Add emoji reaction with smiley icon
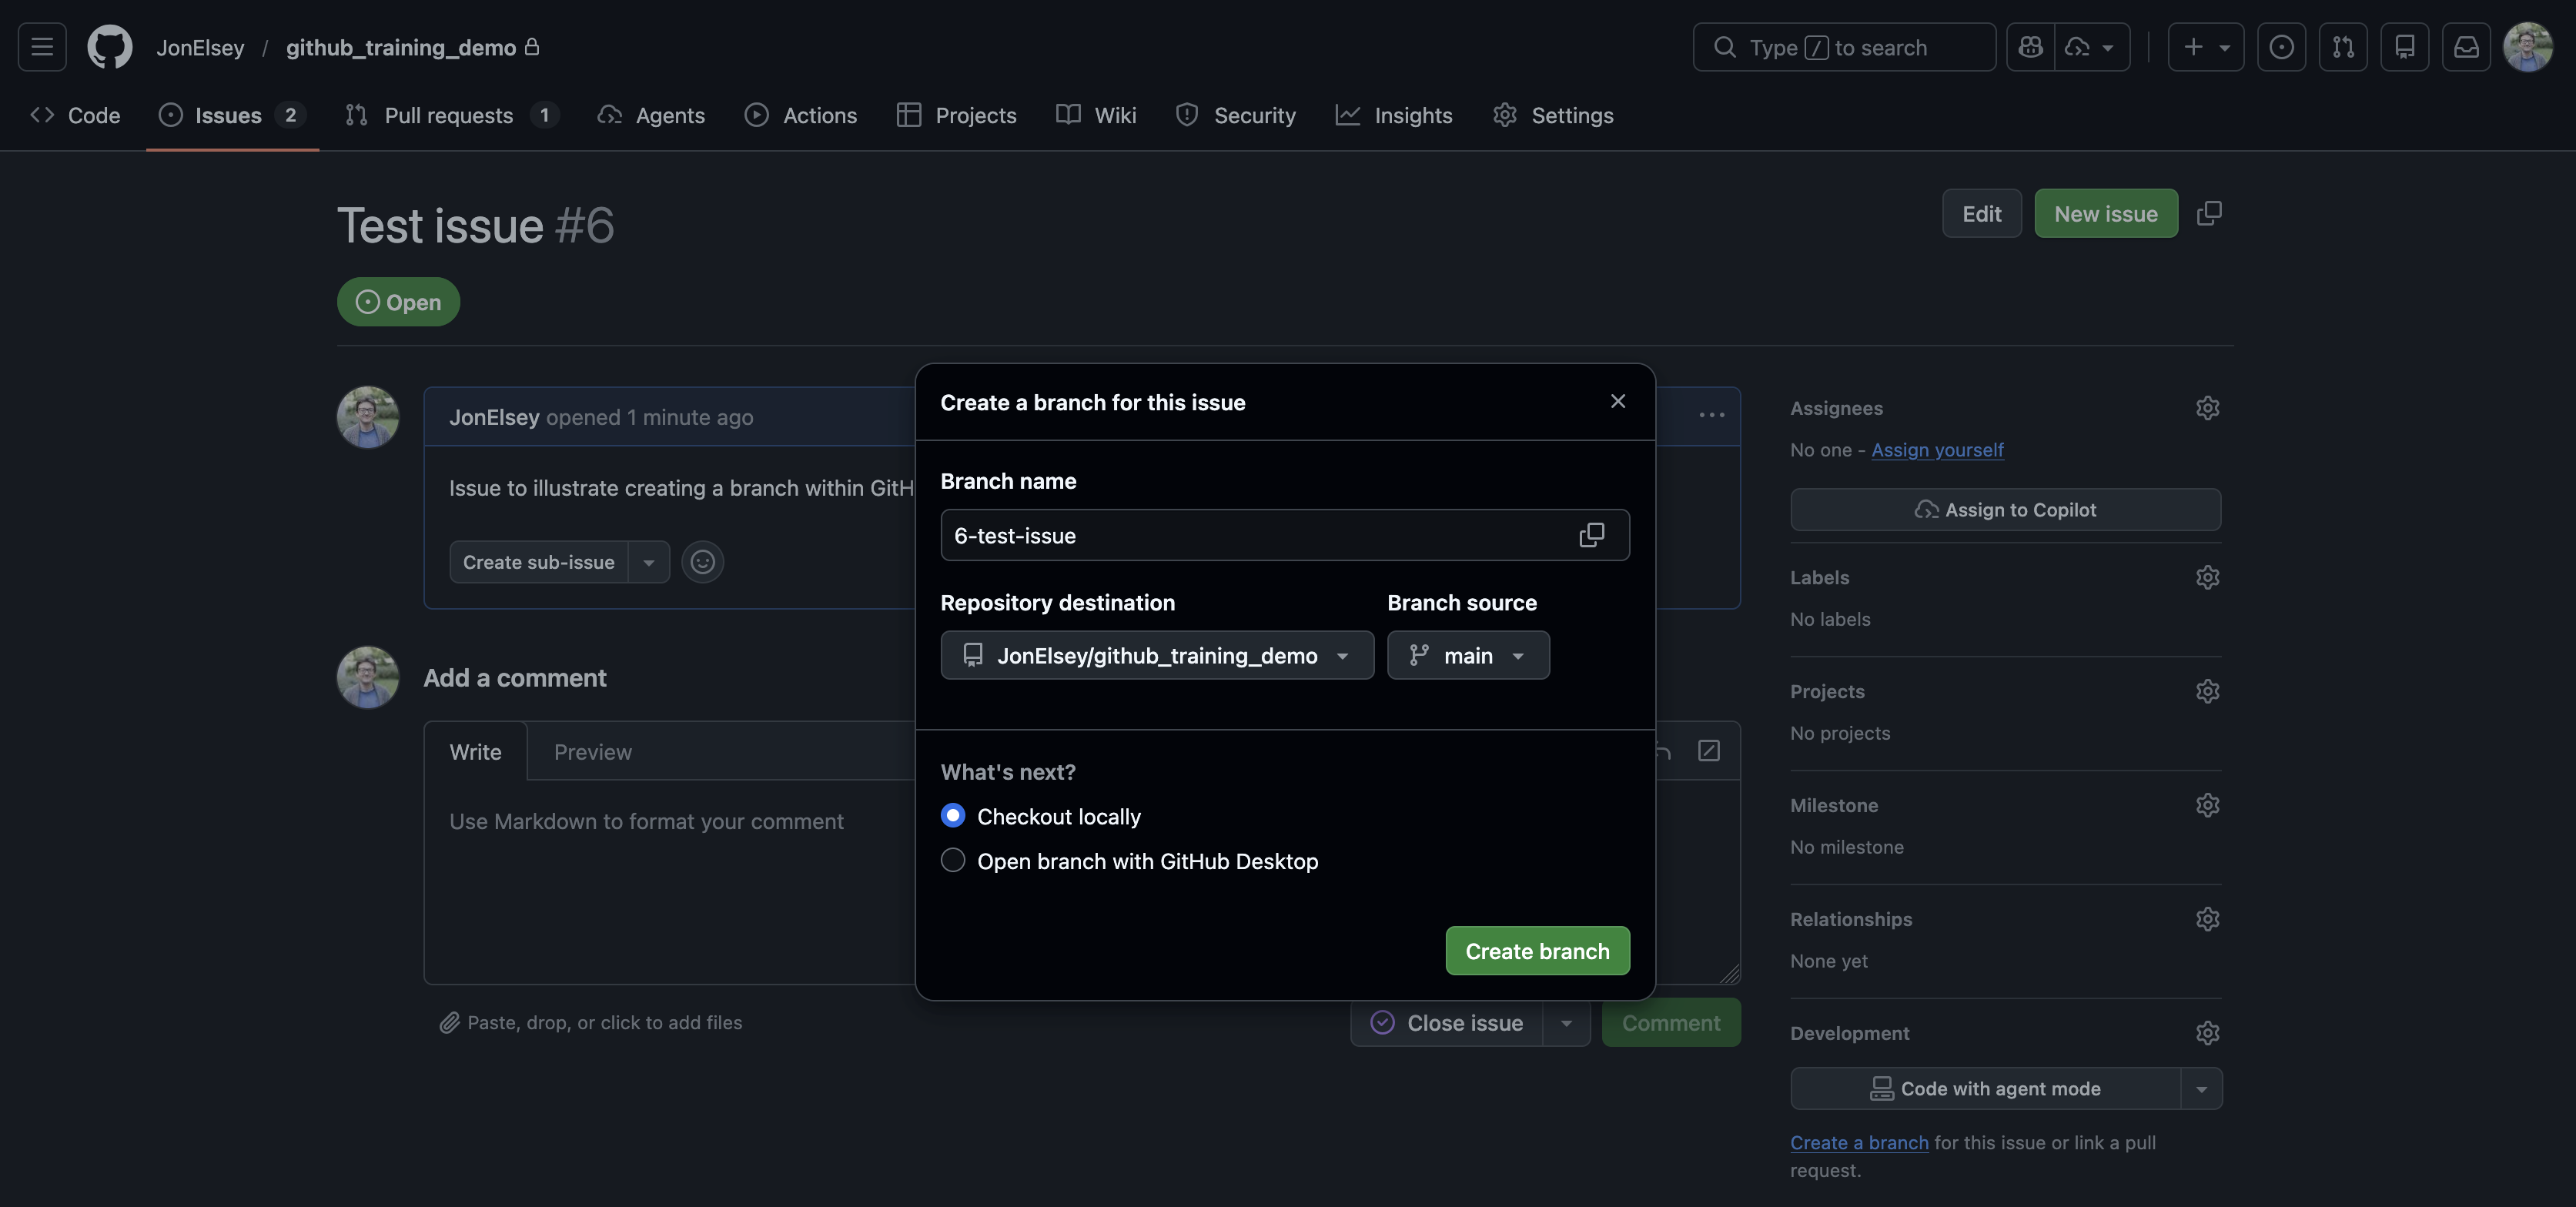Screen dimensions: 2576x1207 (702, 562)
